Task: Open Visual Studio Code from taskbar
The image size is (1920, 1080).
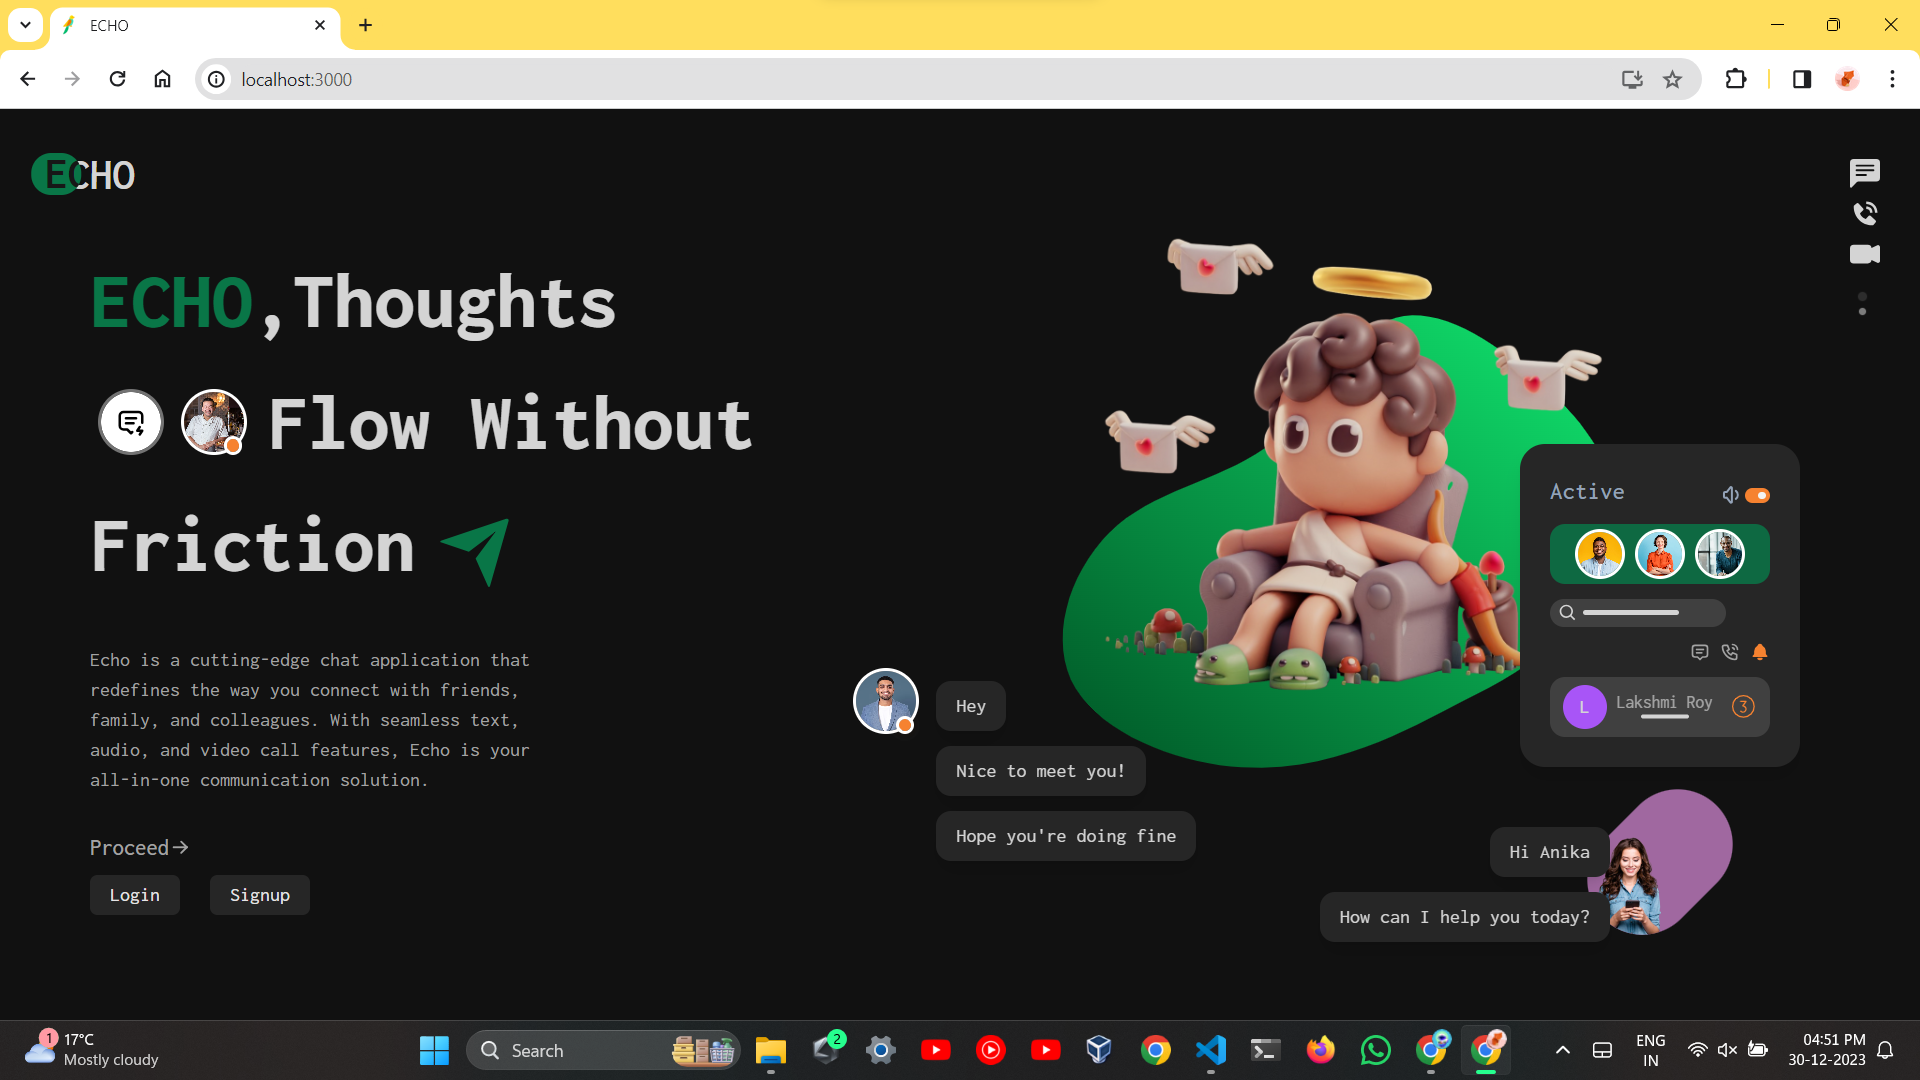Action: (1210, 1050)
